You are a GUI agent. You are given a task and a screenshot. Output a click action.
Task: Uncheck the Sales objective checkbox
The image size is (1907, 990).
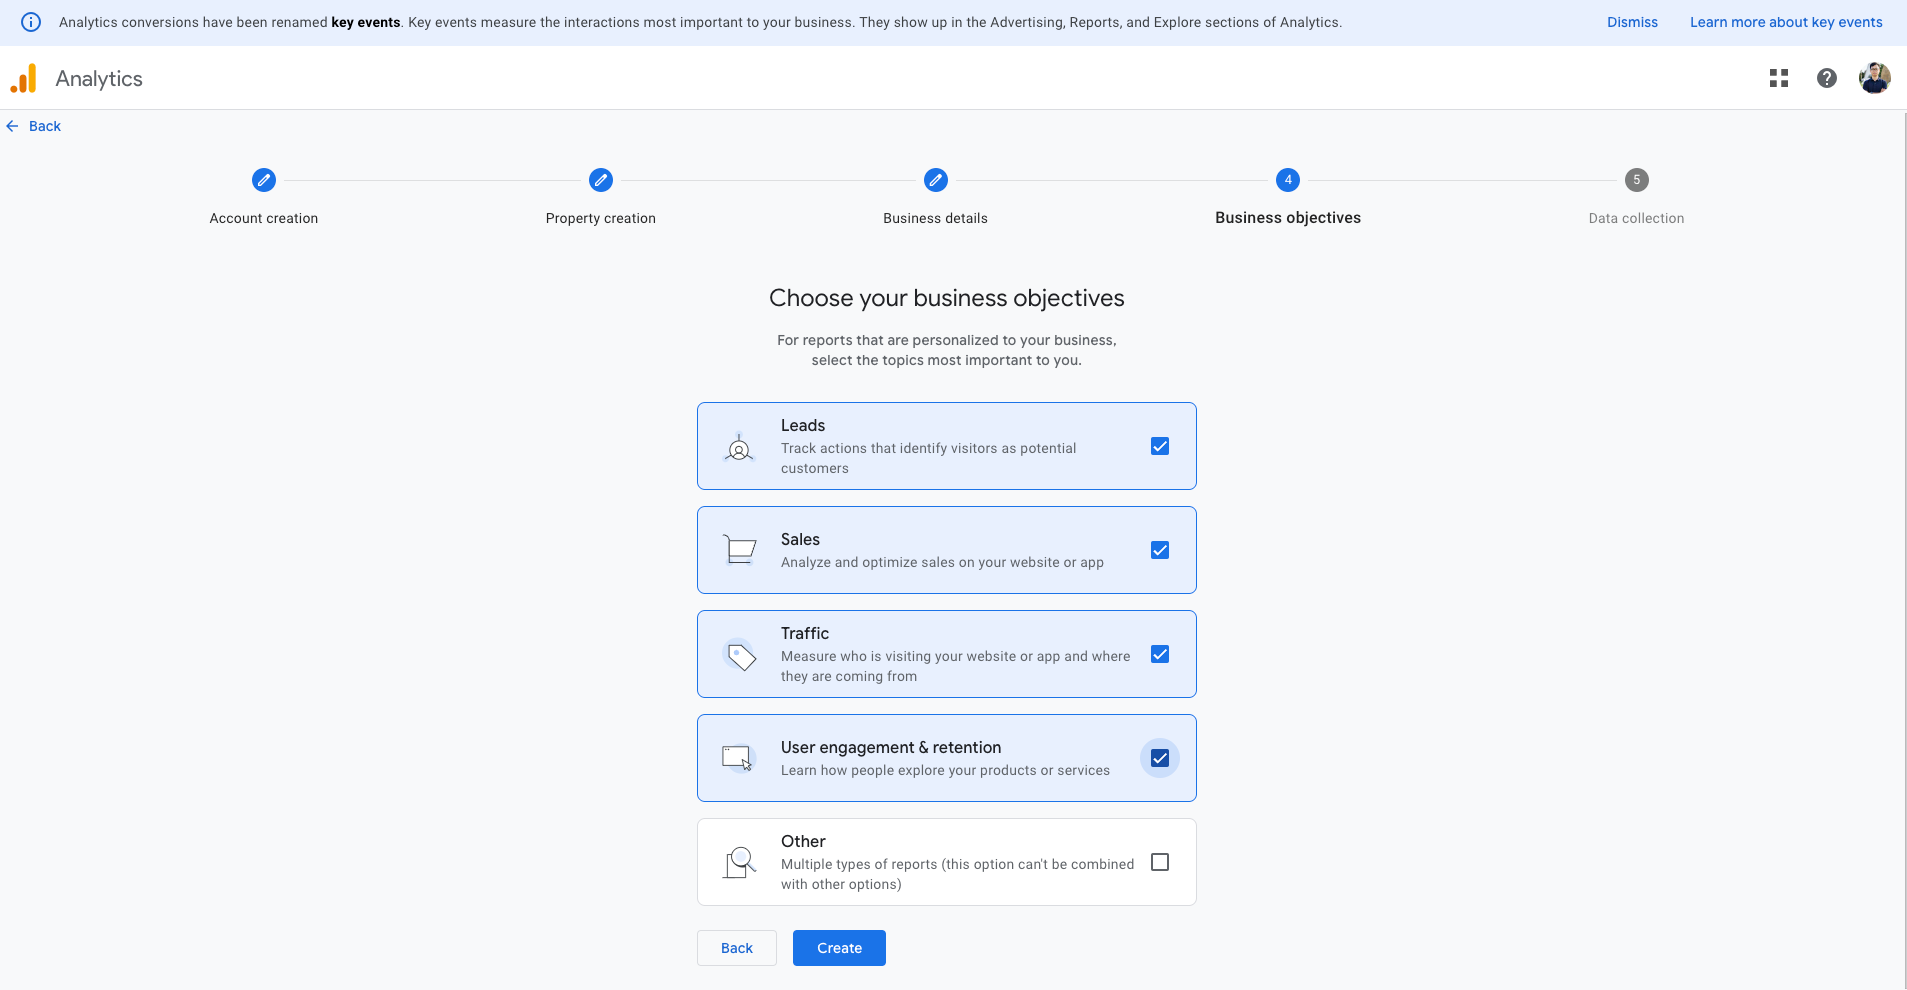[1160, 550]
